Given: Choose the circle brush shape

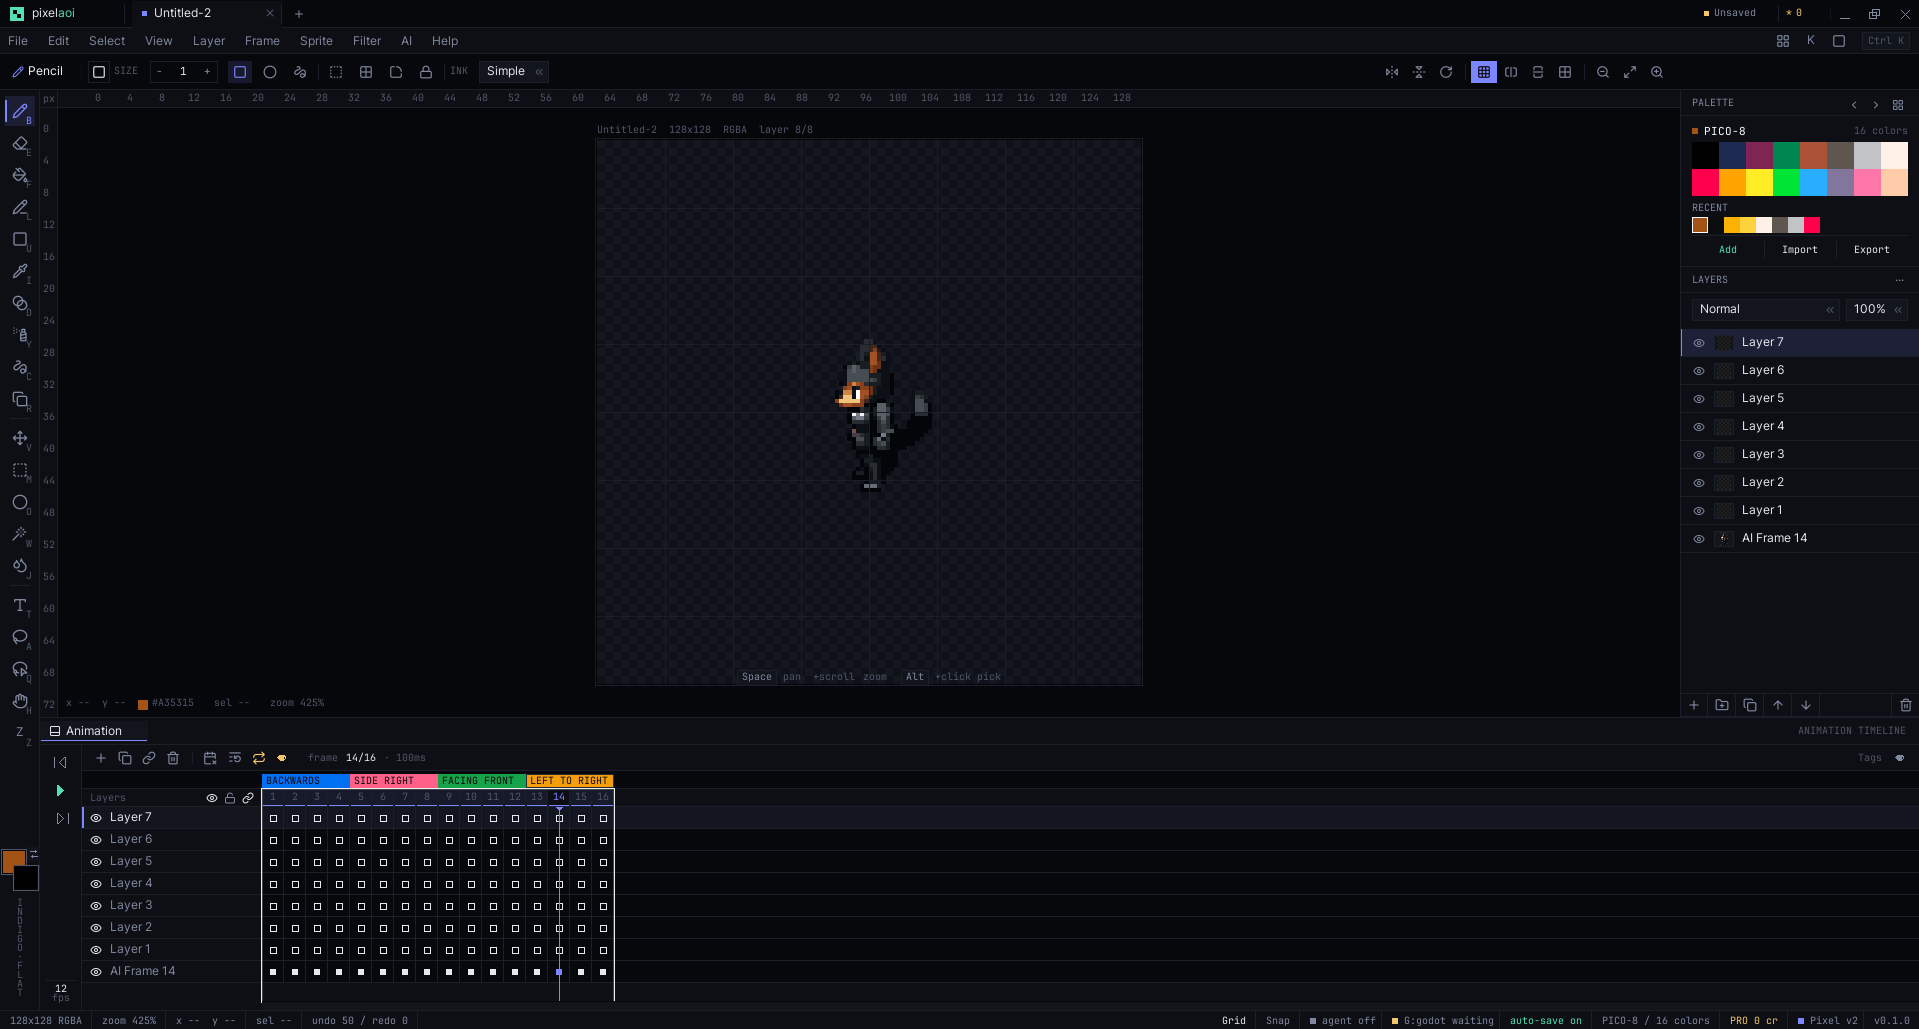Looking at the screenshot, I should pyautogui.click(x=270, y=72).
